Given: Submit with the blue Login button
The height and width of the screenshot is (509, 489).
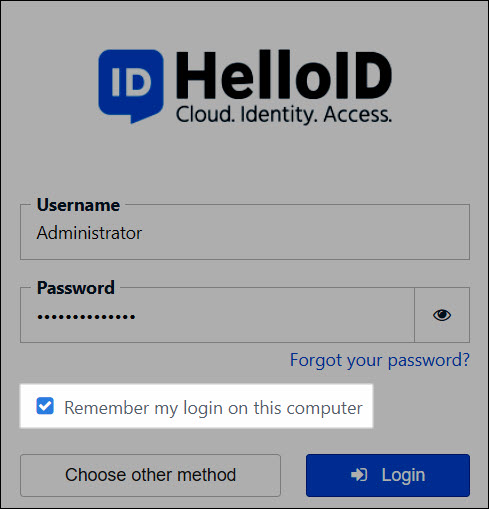Looking at the screenshot, I should click(388, 475).
